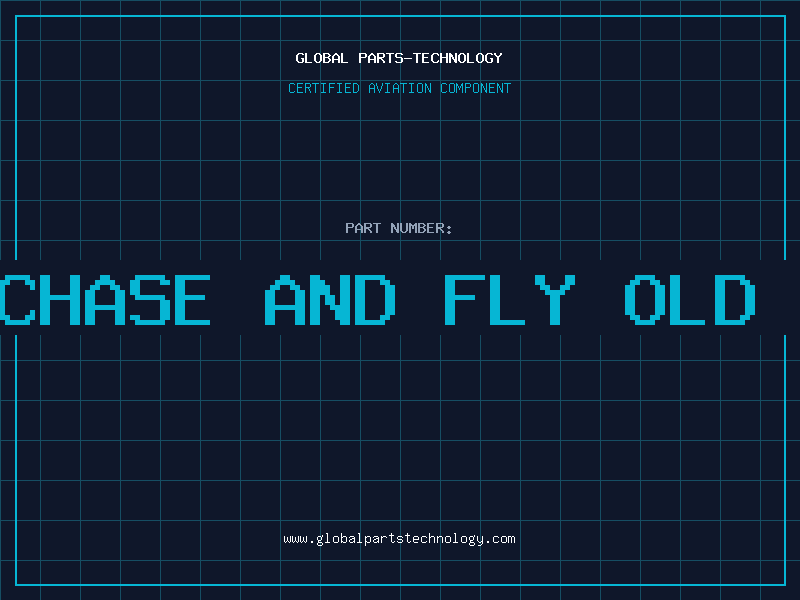The height and width of the screenshot is (600, 800).
Task: Click the word TECHNOLOGY in the header
Action: (458, 58)
